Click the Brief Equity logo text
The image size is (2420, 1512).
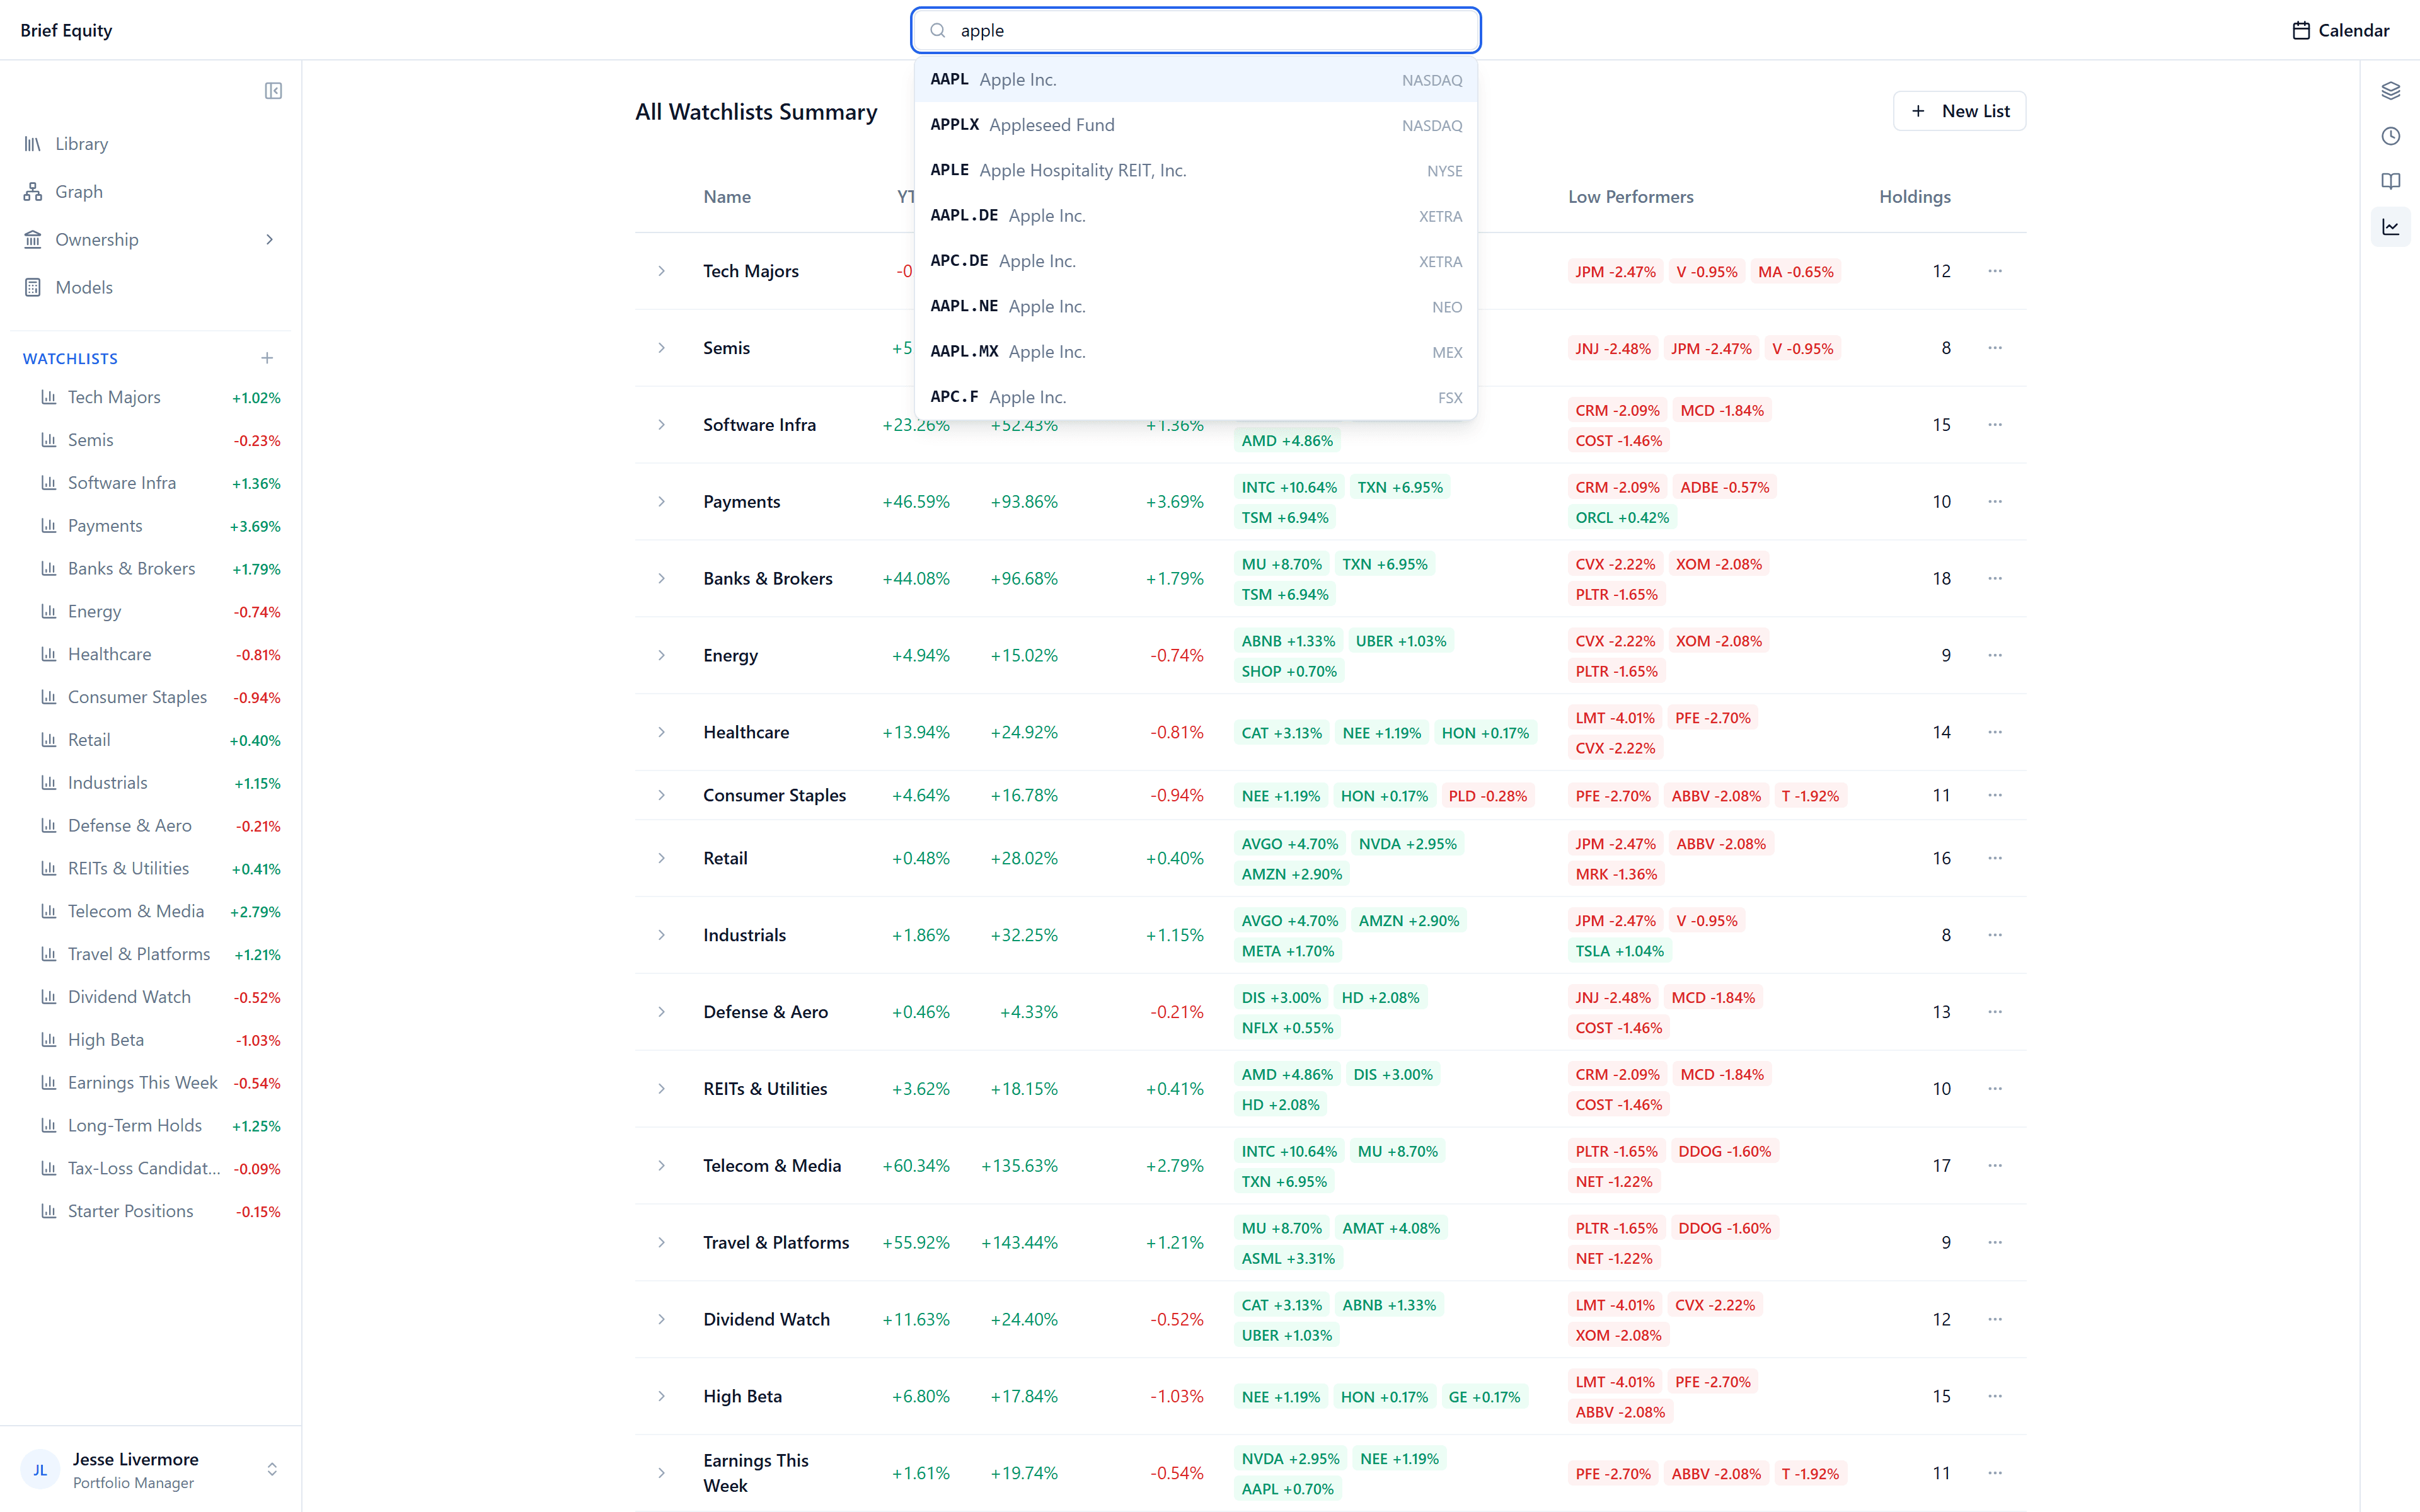tap(66, 30)
